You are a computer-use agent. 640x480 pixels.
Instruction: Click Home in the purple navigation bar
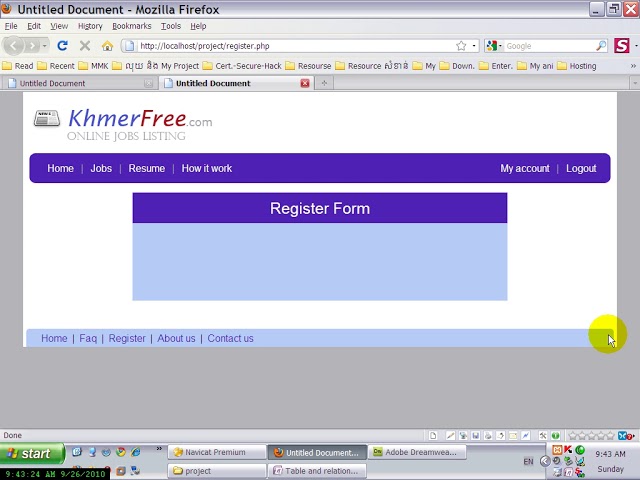coord(60,169)
